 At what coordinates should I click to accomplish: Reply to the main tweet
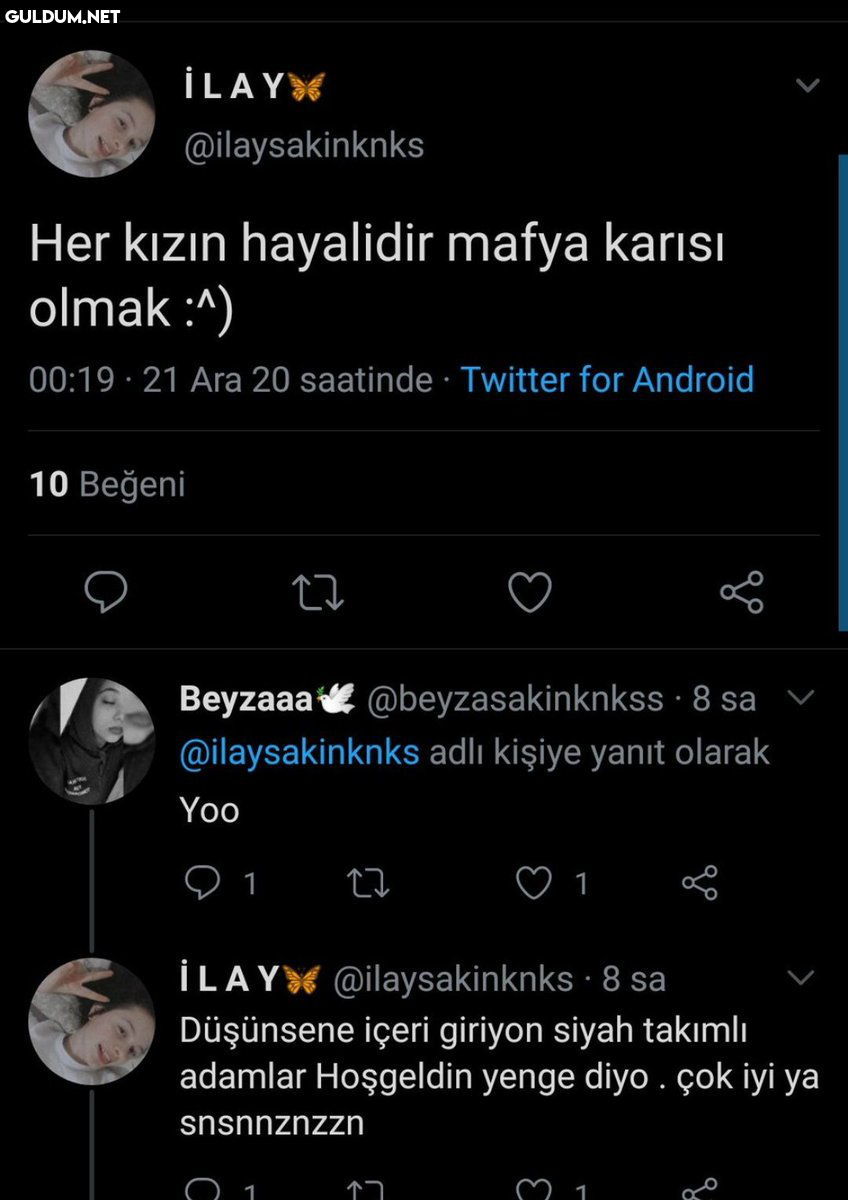(105, 593)
